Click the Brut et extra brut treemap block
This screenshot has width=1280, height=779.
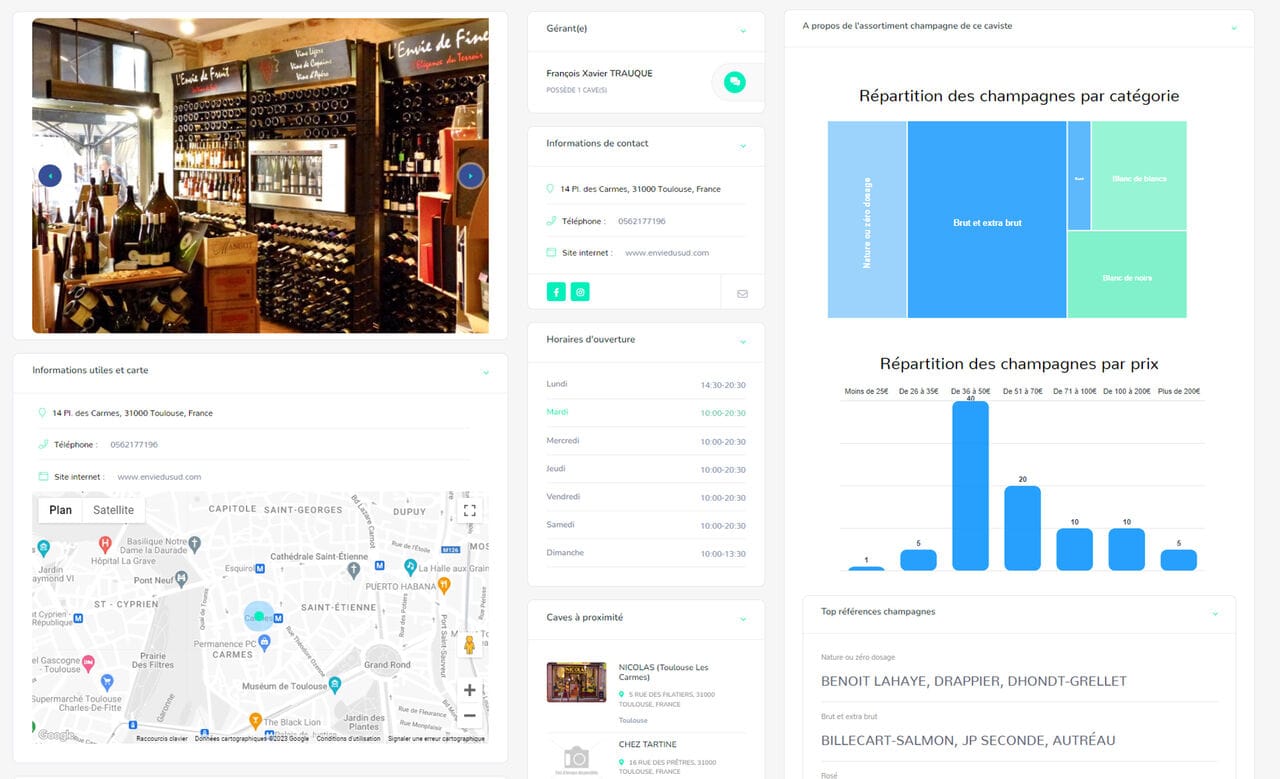coord(987,222)
